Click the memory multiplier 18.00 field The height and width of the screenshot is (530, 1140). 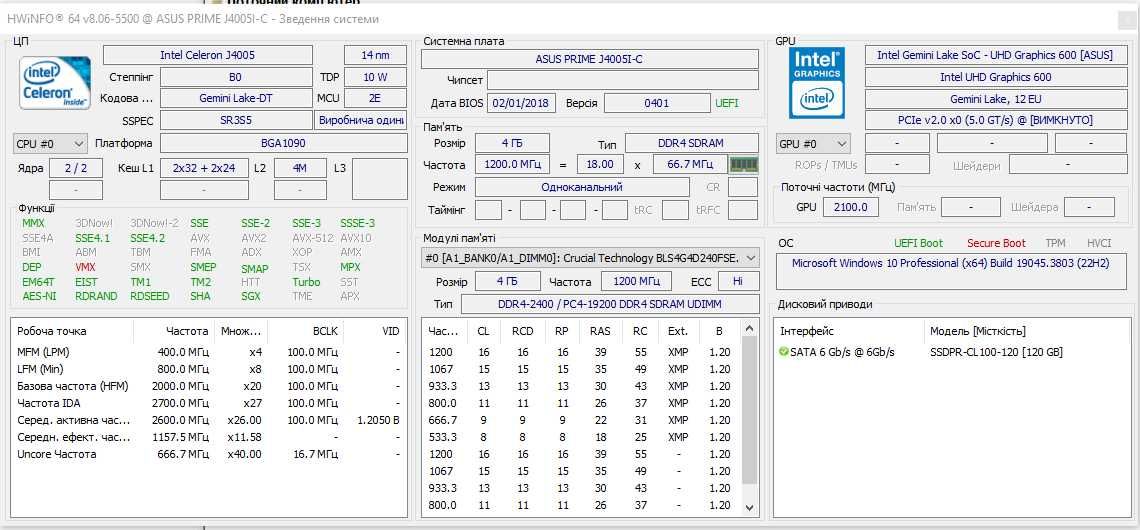coord(600,164)
